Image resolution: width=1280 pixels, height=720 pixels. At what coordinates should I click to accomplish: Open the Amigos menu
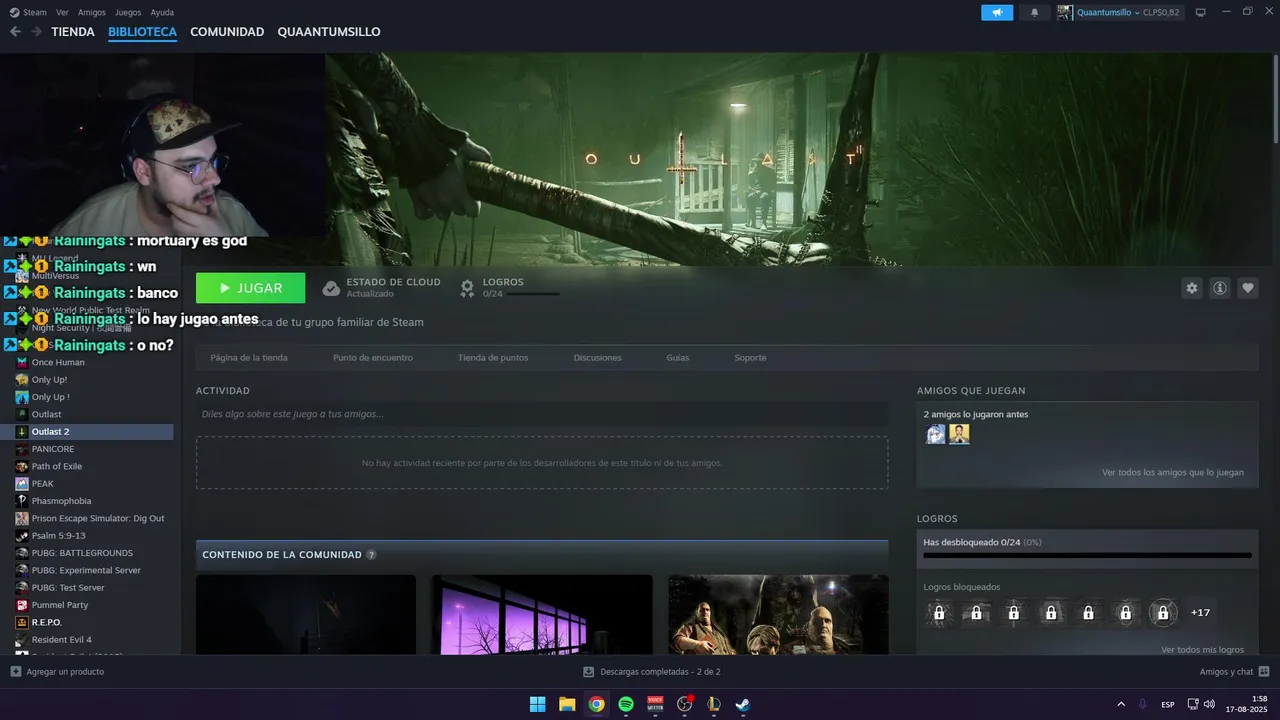pyautogui.click(x=92, y=12)
